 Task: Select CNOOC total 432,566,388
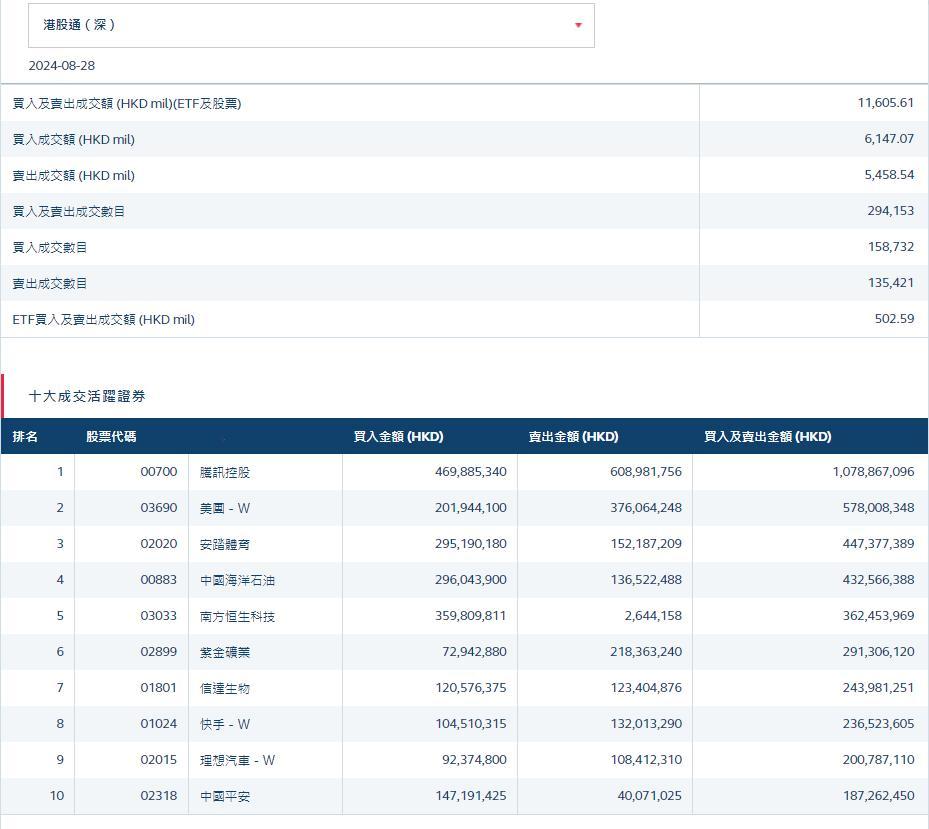pyautogui.click(x=878, y=580)
